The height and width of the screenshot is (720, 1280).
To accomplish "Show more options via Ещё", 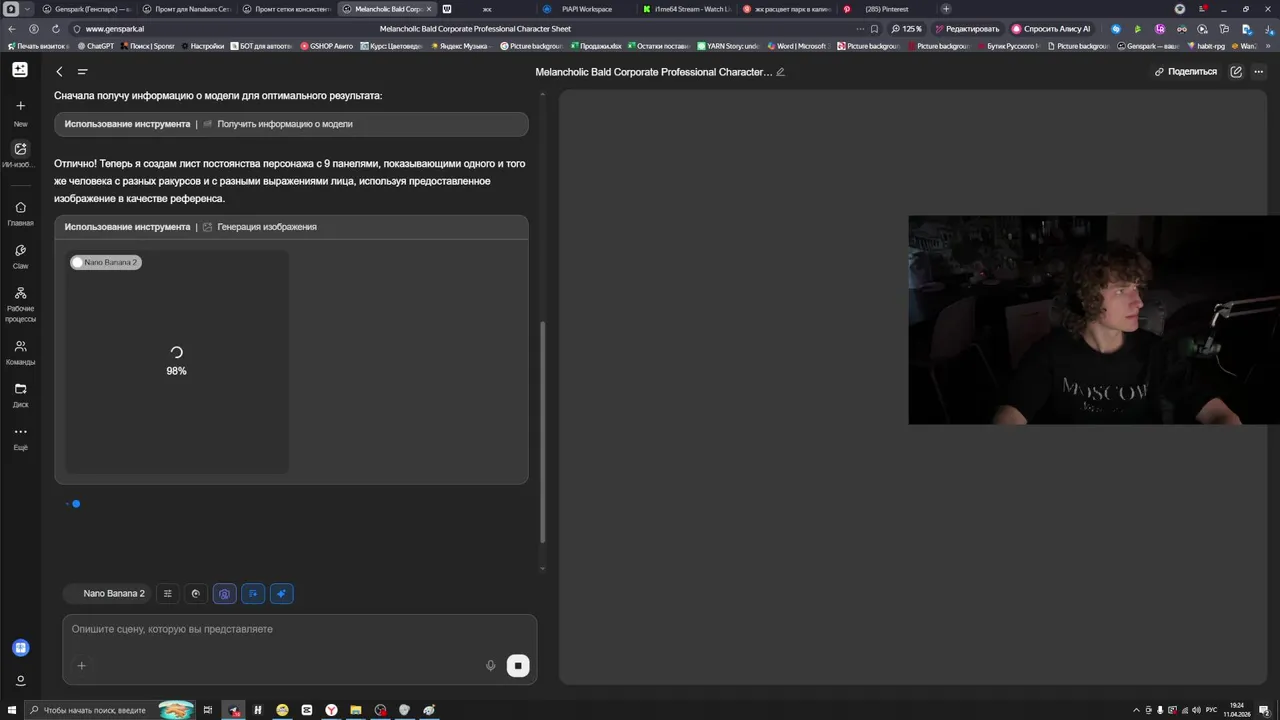I will 20,438.
